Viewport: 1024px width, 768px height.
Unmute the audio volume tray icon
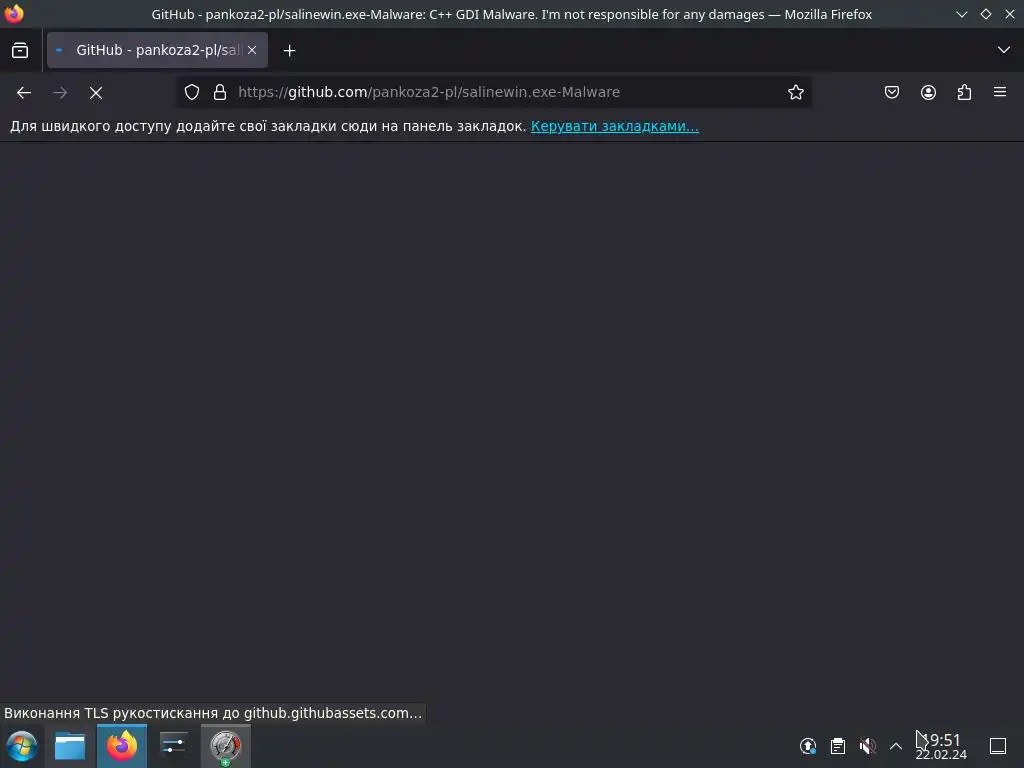point(867,746)
